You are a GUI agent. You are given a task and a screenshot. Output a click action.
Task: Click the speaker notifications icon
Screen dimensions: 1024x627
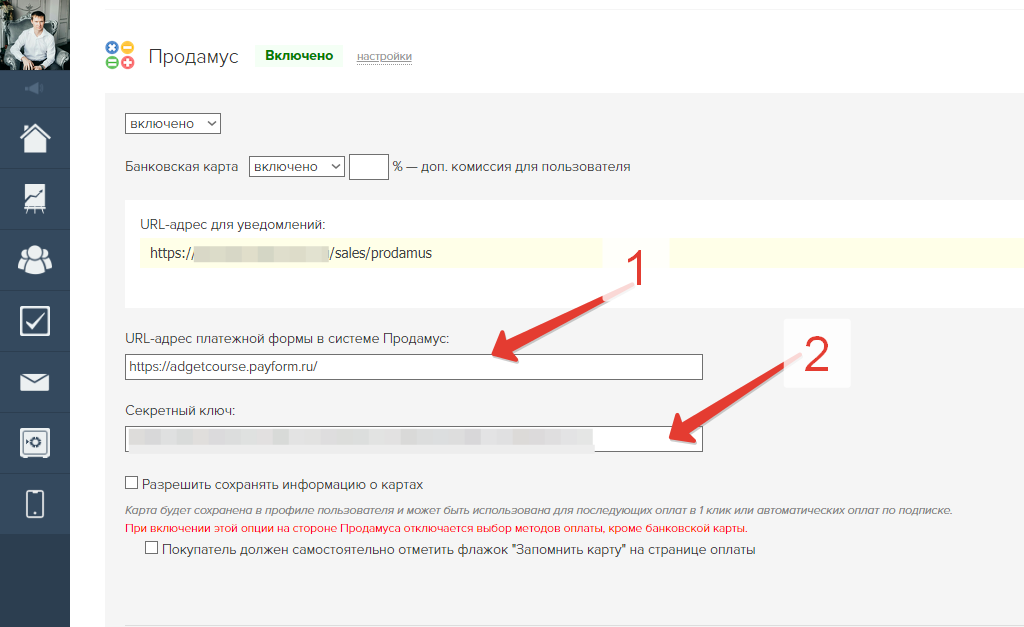tap(35, 89)
